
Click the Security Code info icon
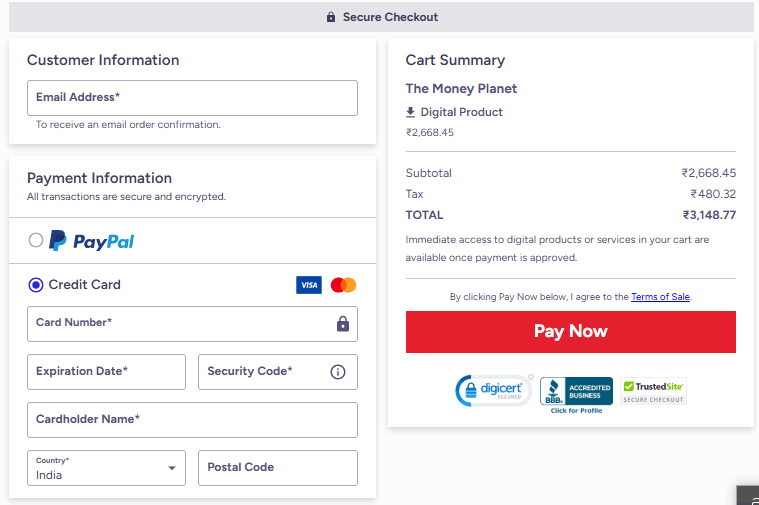point(338,372)
